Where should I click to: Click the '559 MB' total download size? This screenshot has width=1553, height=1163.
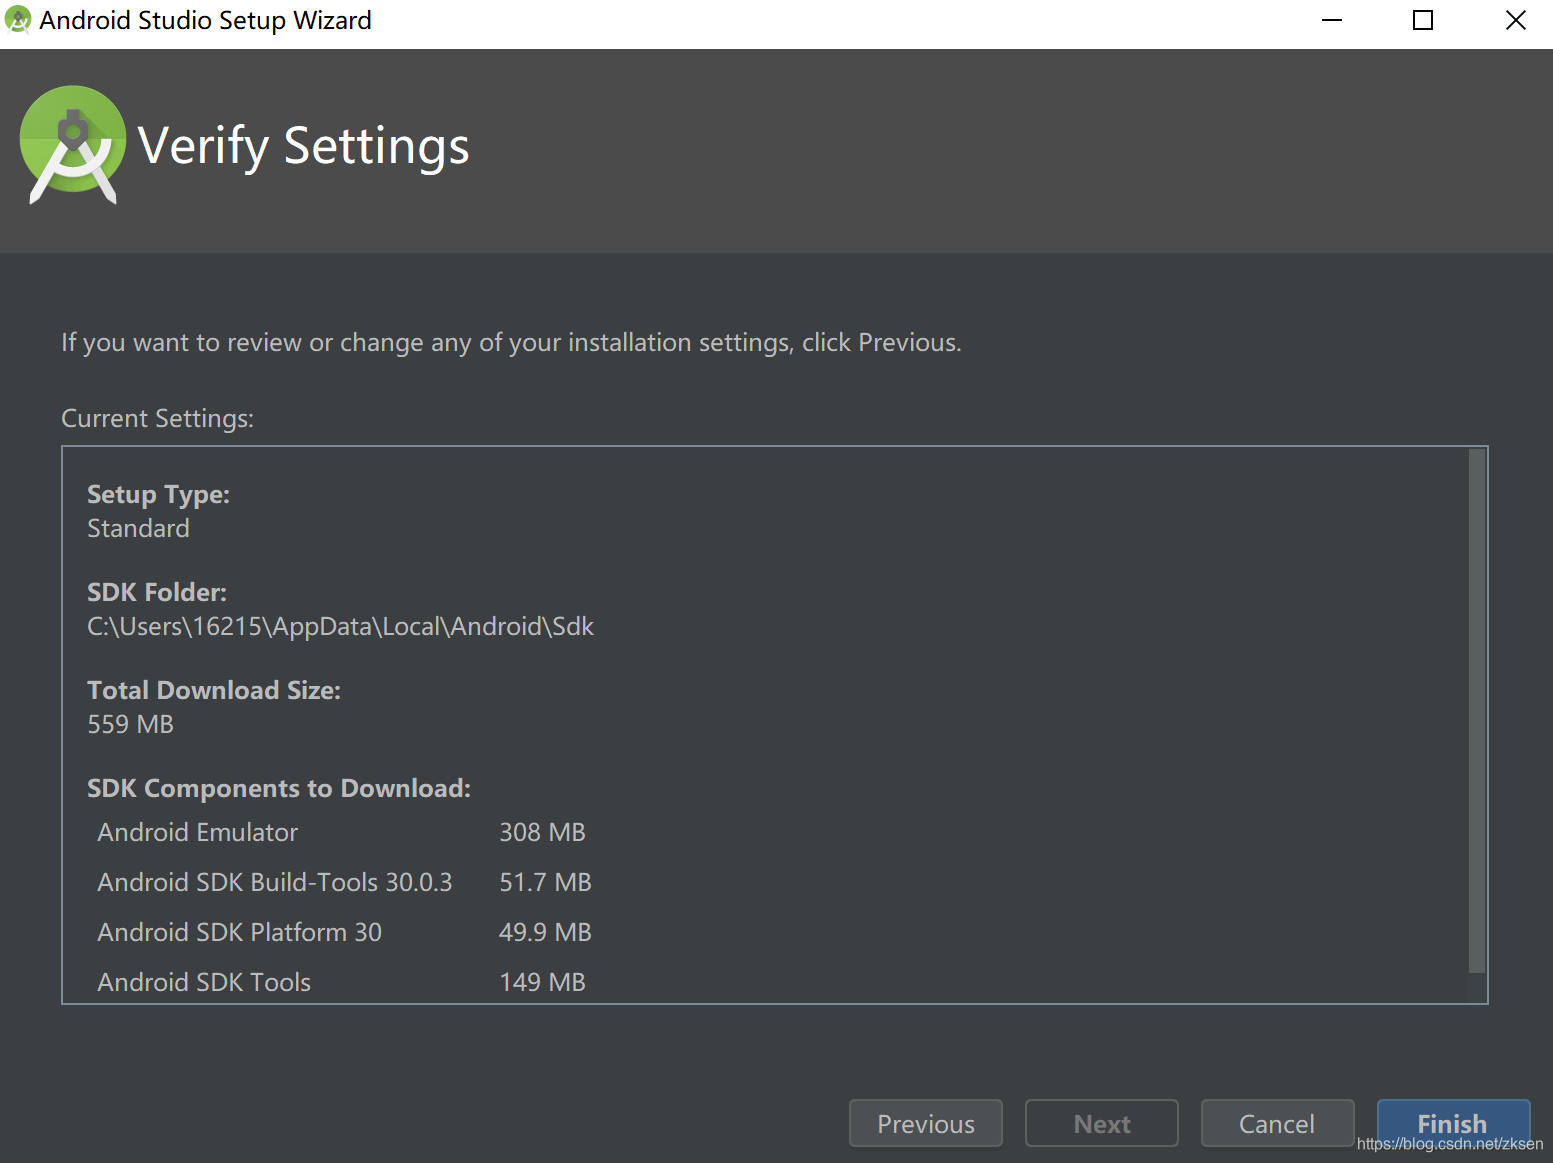pyautogui.click(x=130, y=724)
